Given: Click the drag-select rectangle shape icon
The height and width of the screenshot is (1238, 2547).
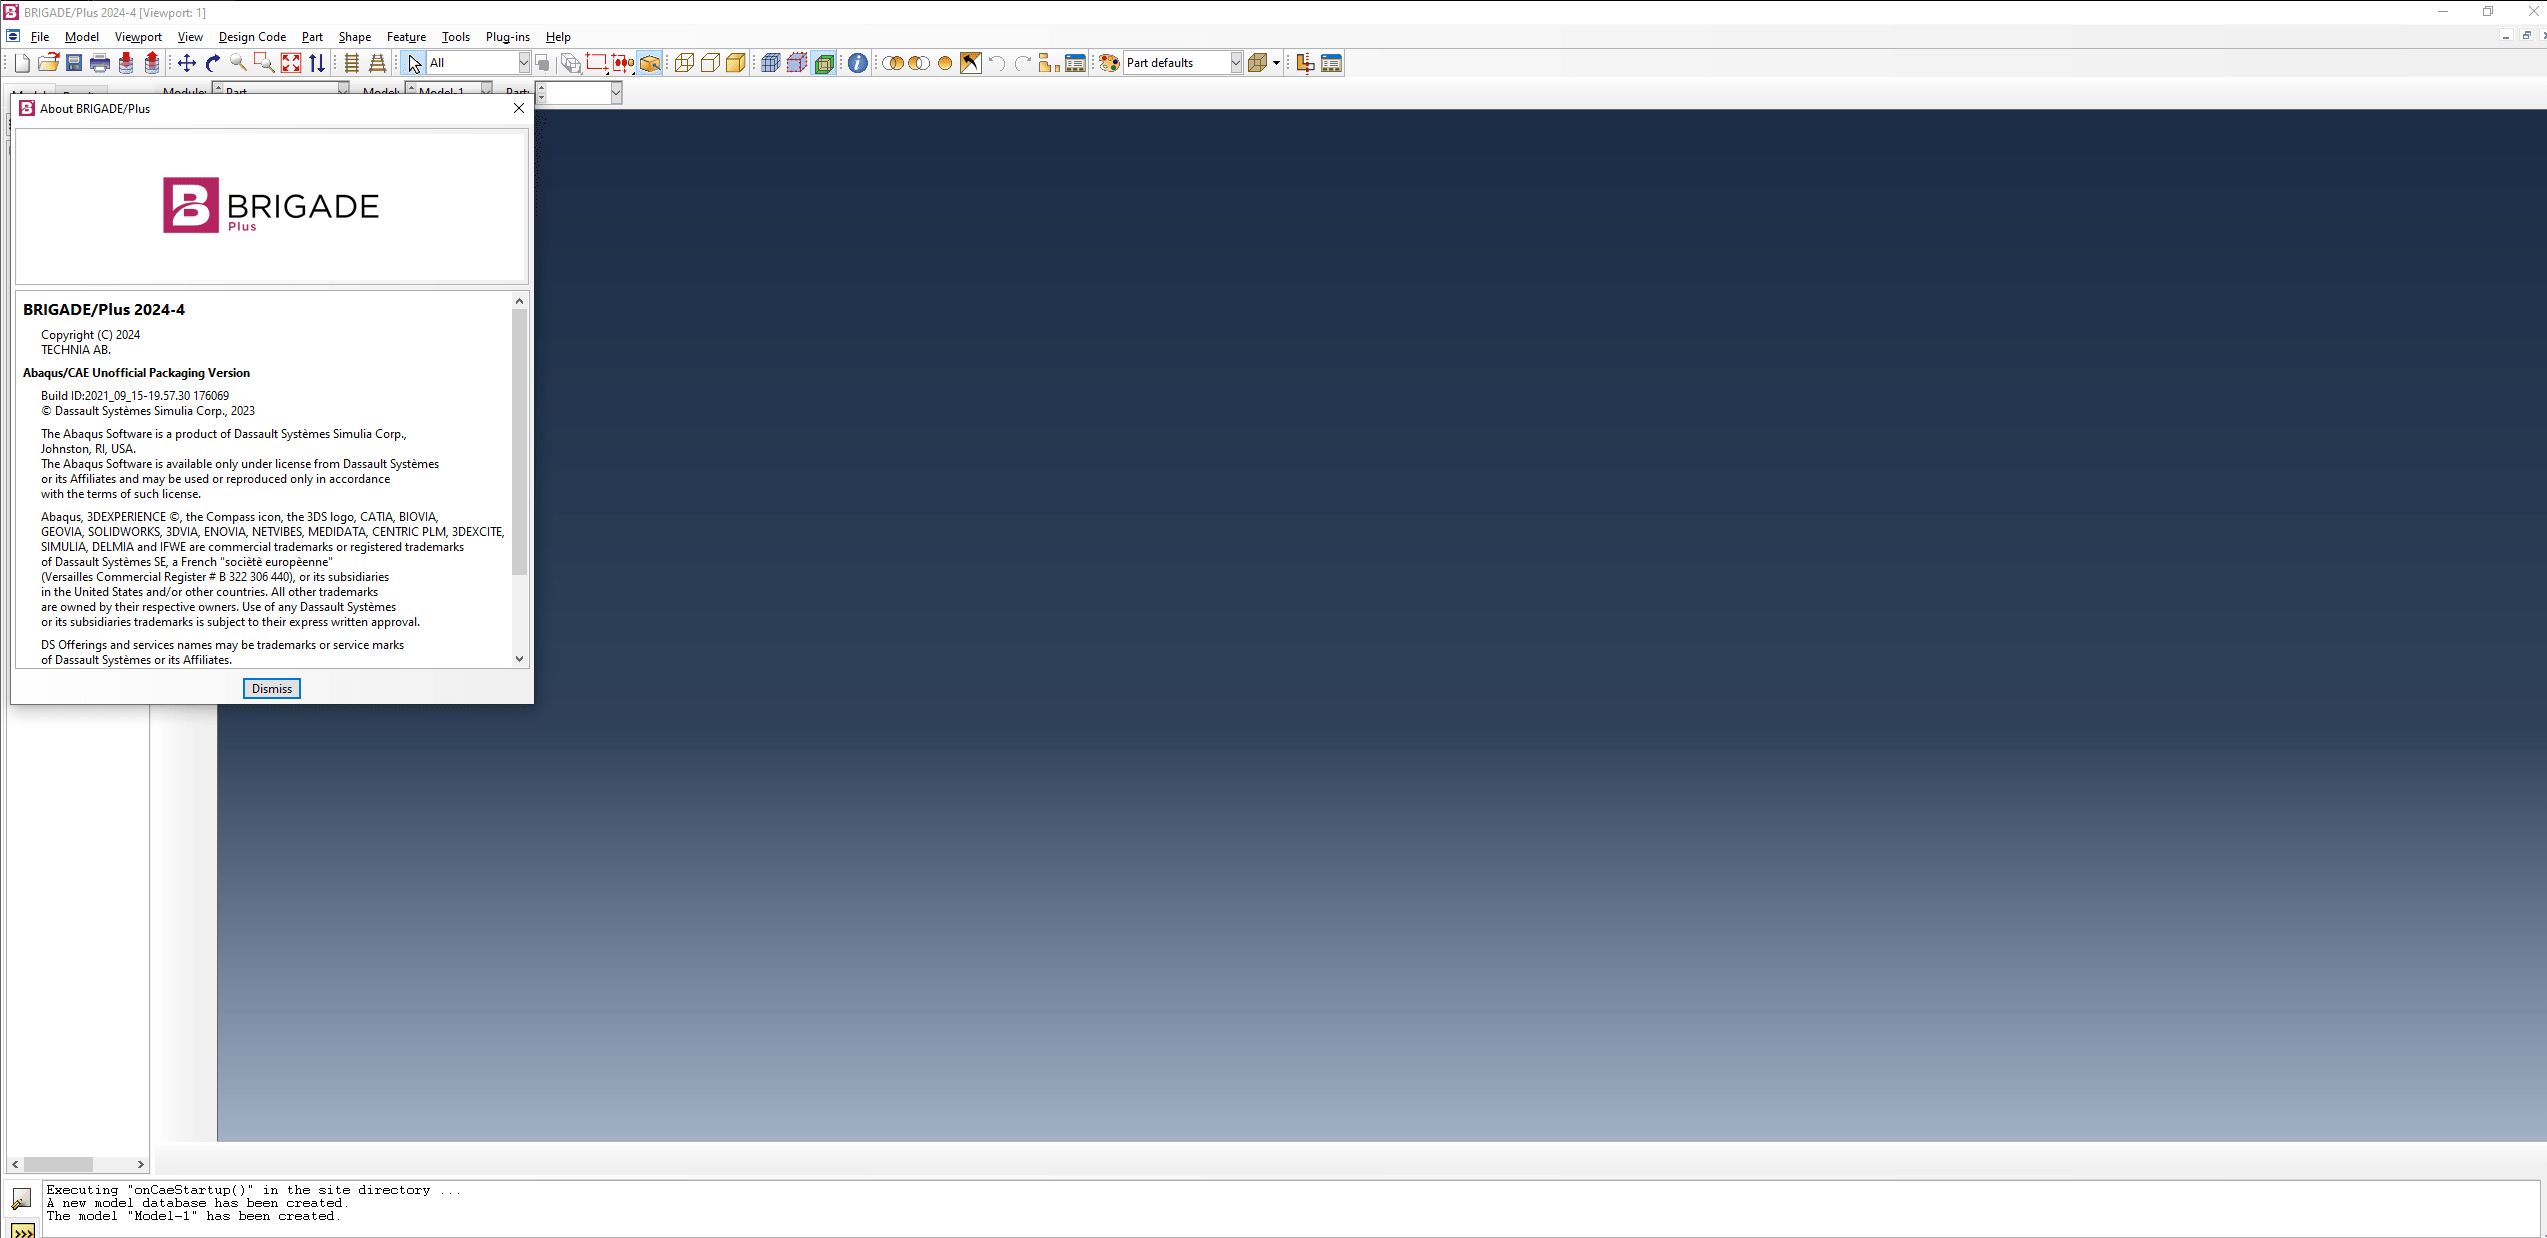Looking at the screenshot, I should (x=596, y=63).
